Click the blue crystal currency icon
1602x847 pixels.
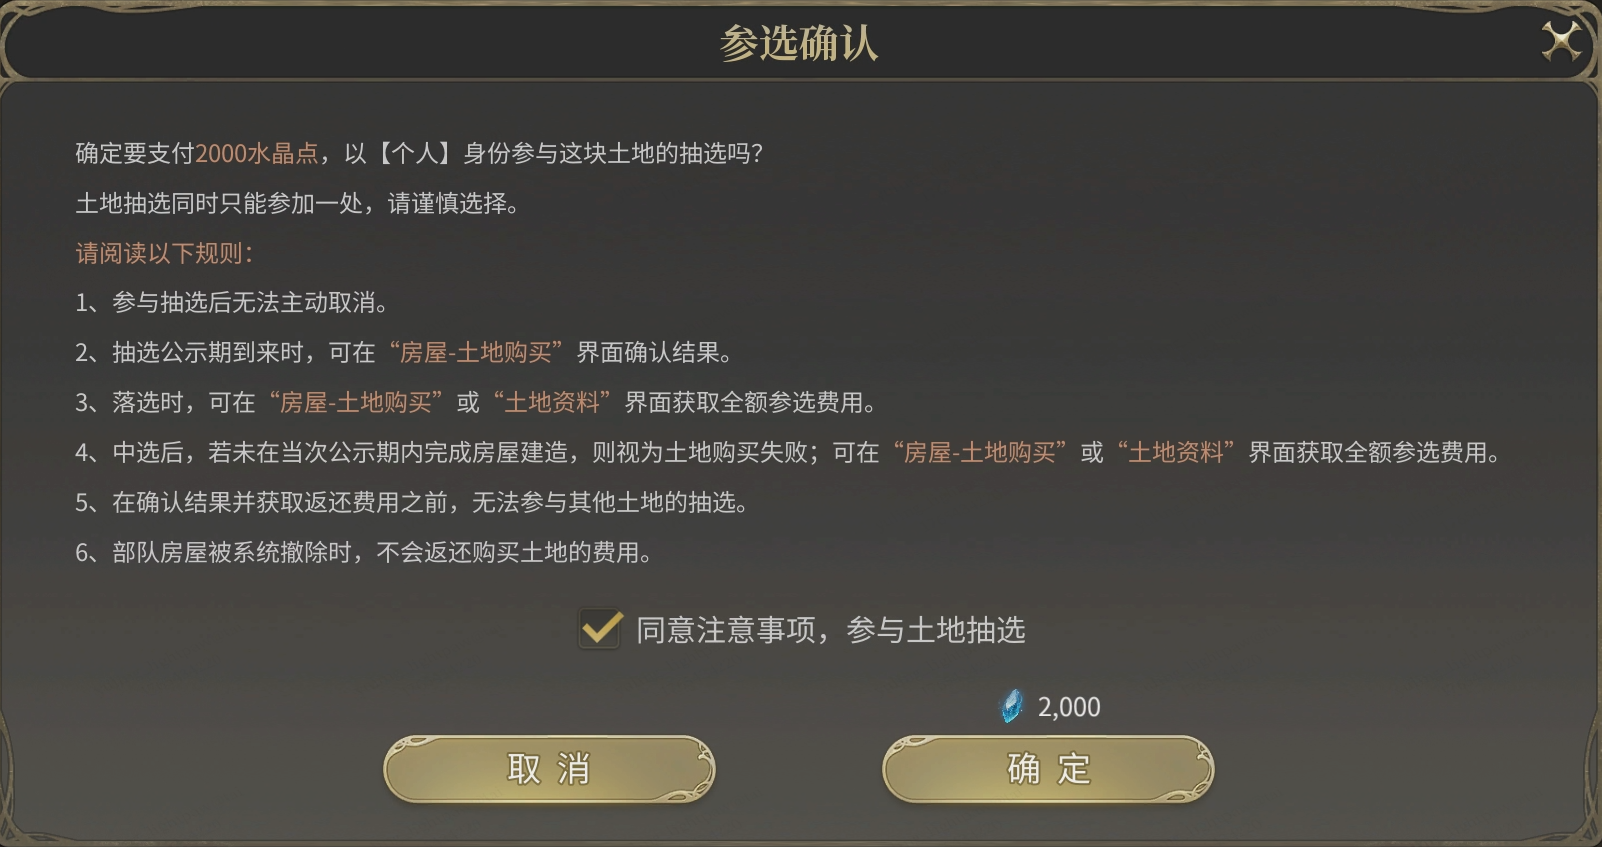click(1012, 706)
